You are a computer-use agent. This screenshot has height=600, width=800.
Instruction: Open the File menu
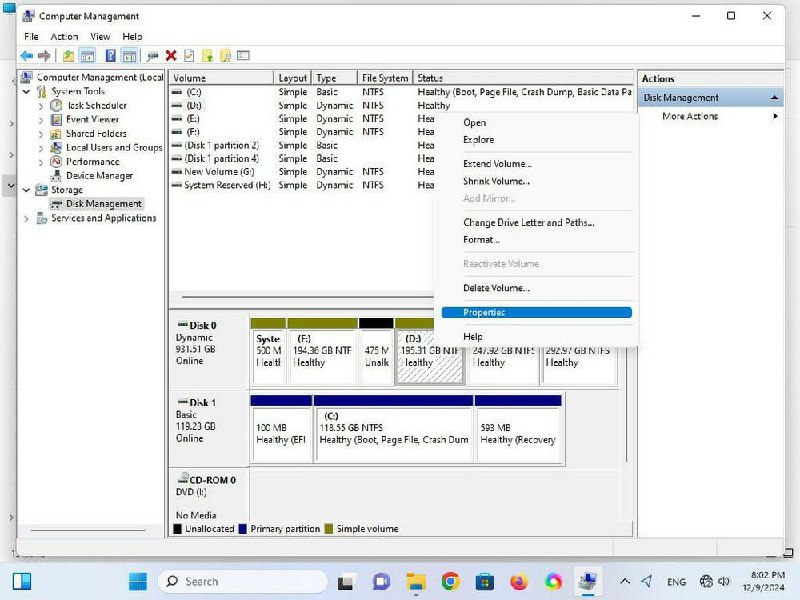[x=31, y=37]
